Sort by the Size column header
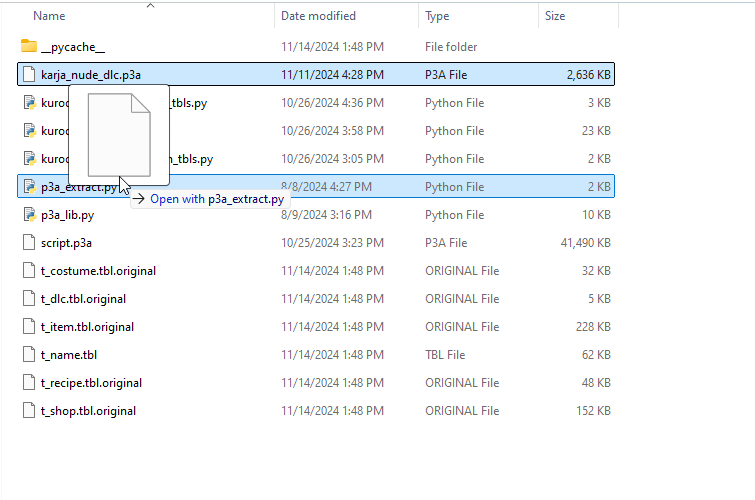 (x=555, y=16)
